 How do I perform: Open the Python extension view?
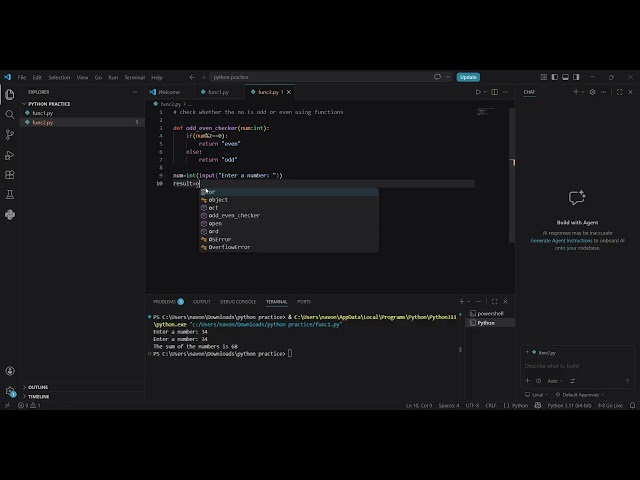point(10,215)
